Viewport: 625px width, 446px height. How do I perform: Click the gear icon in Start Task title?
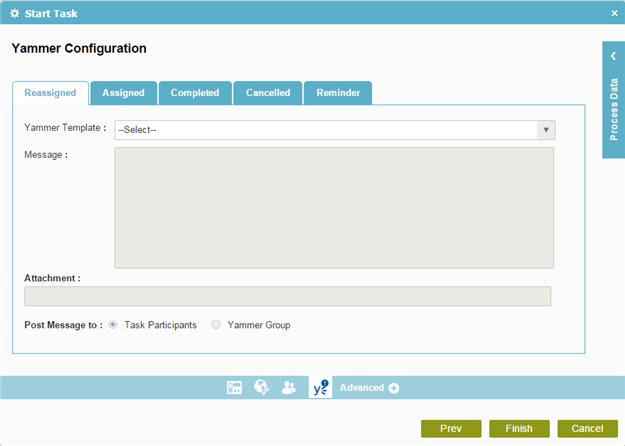tap(15, 14)
